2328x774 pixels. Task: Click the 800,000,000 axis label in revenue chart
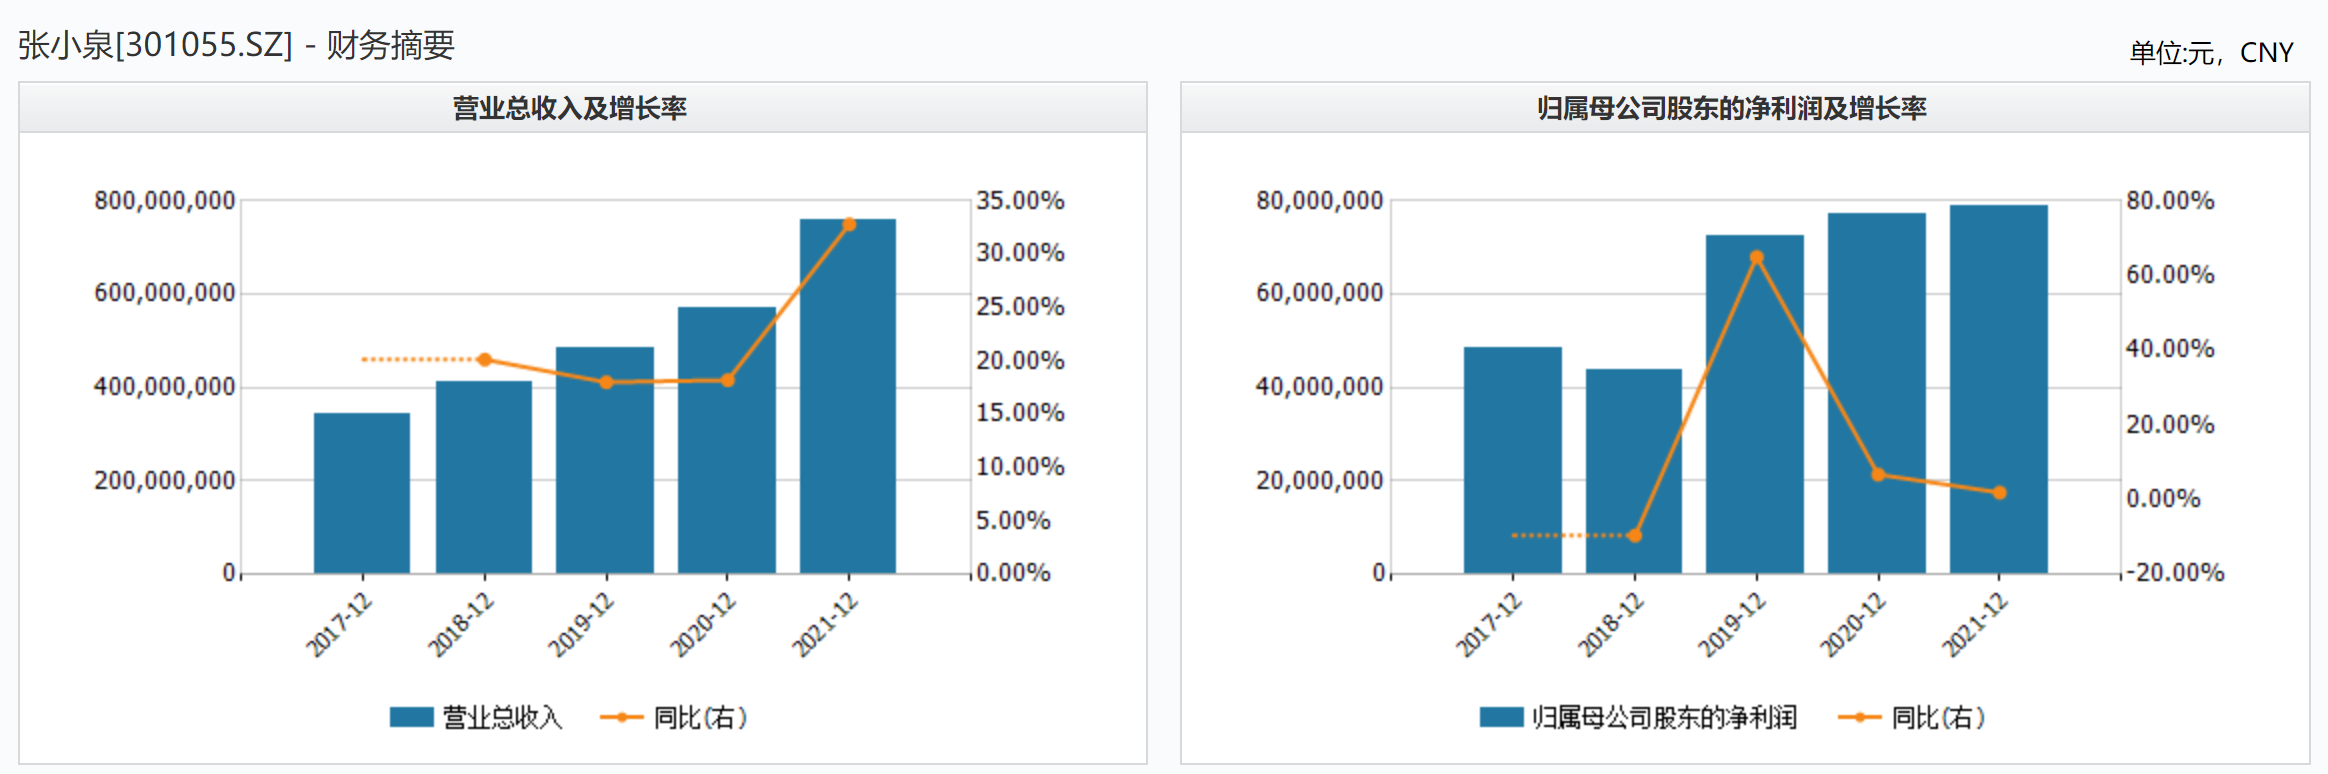(165, 200)
